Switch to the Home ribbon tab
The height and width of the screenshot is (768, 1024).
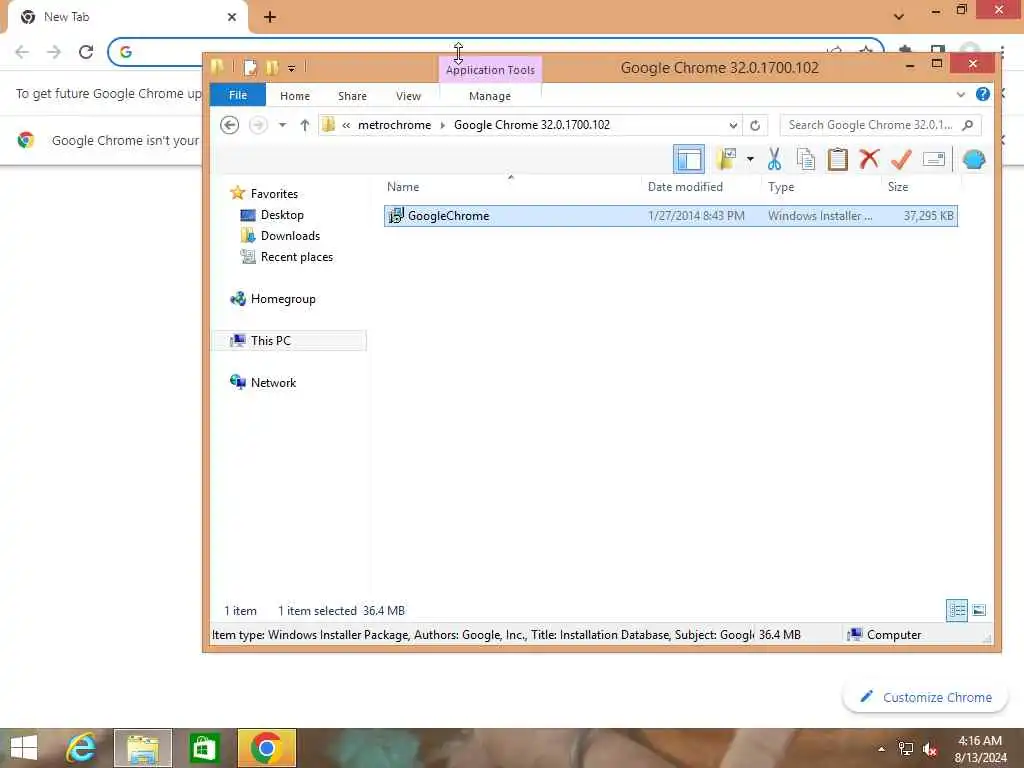295,96
